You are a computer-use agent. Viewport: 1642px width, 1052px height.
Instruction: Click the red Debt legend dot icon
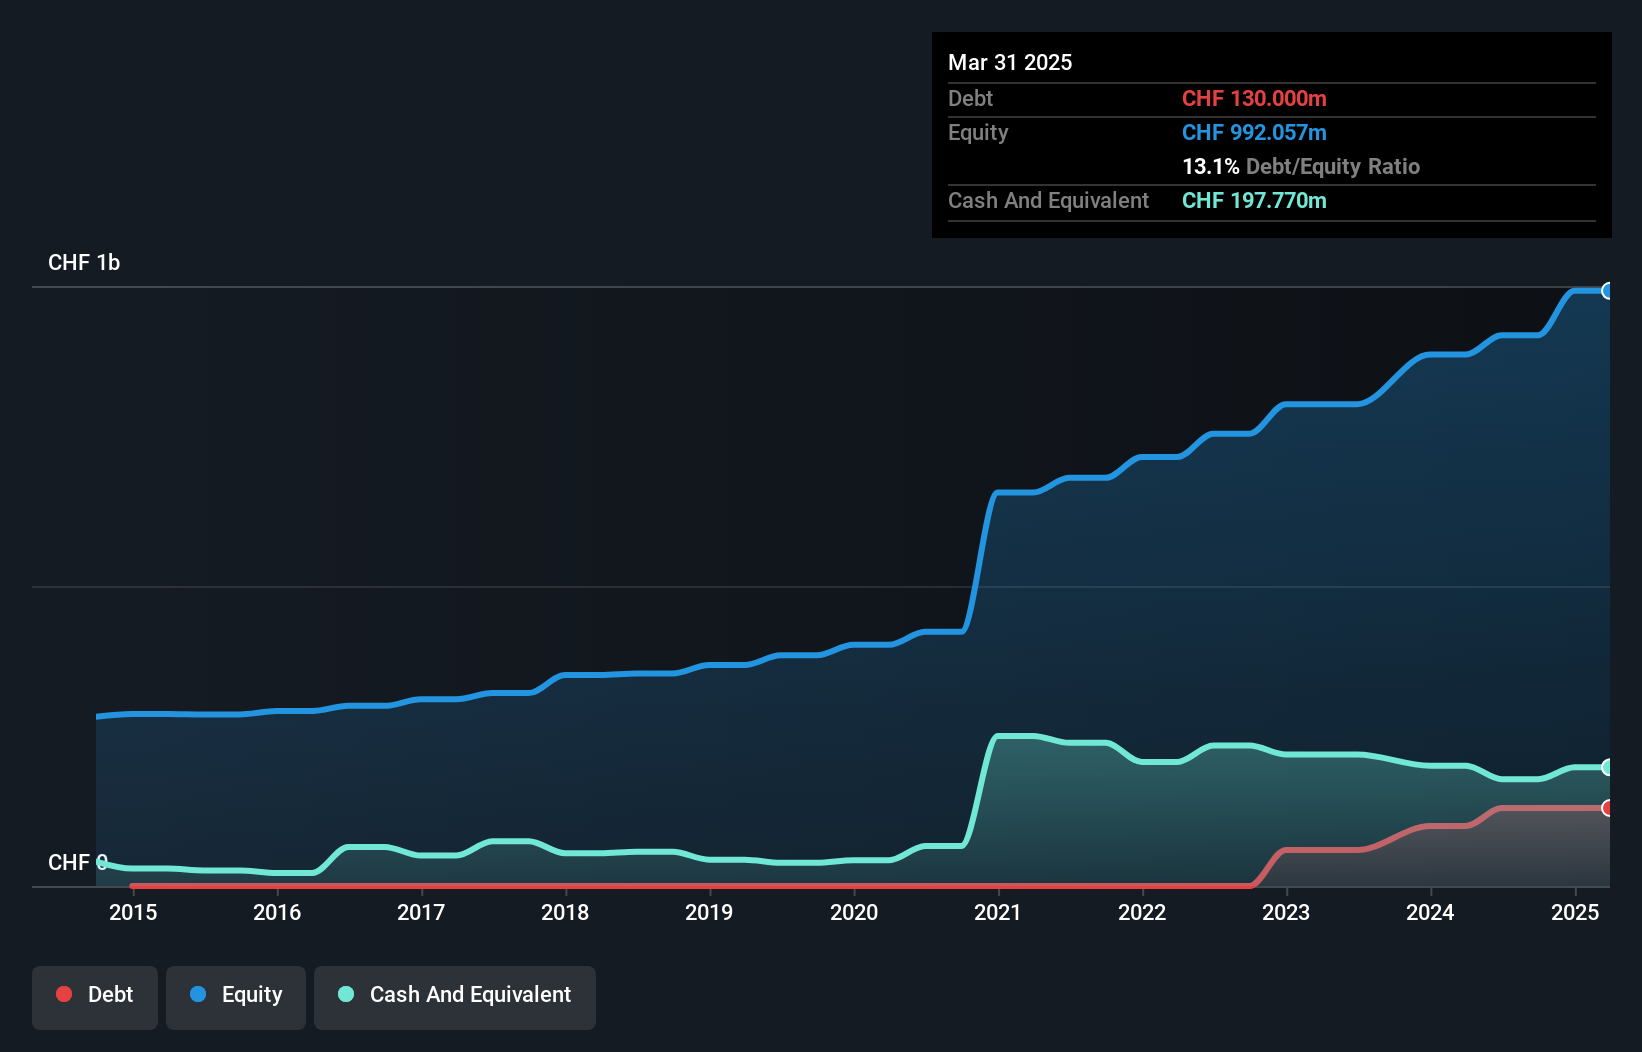pyautogui.click(x=64, y=994)
